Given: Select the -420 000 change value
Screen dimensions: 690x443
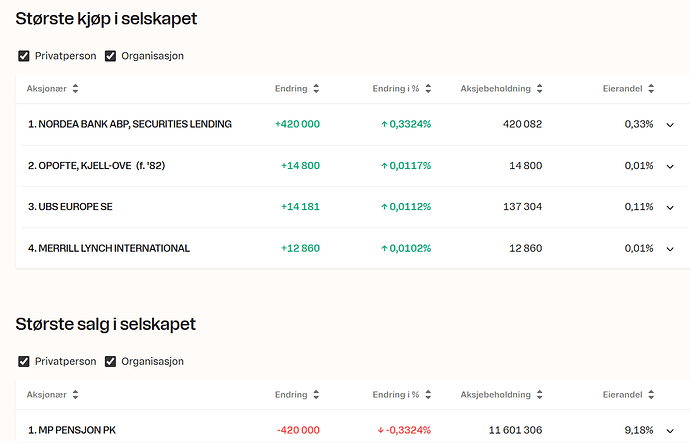Looking at the screenshot, I should 298,430.
